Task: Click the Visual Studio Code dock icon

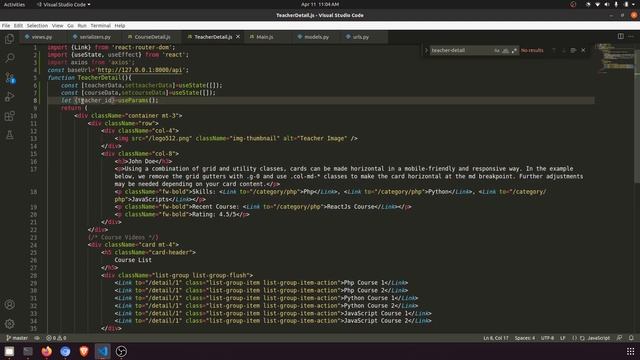Action: 102,351
